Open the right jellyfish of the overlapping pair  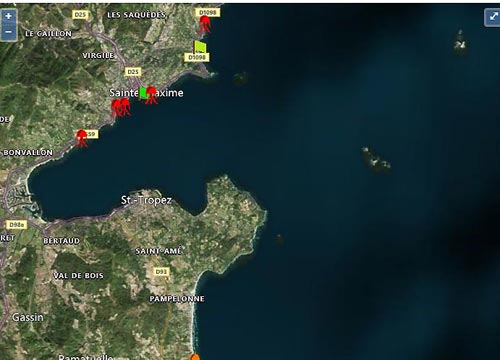(126, 107)
